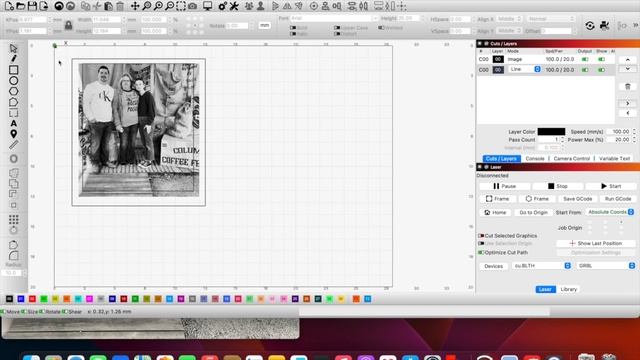Open a project with the folder icon
This screenshot has width=640, height=360.
(20, 6)
